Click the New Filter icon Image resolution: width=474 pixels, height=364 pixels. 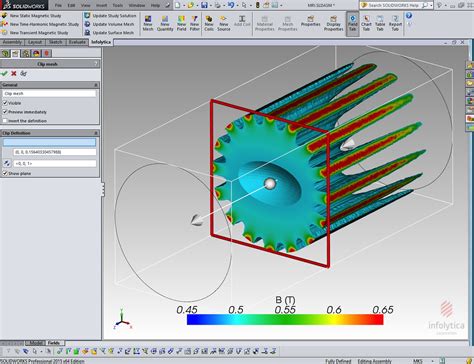tap(195, 23)
